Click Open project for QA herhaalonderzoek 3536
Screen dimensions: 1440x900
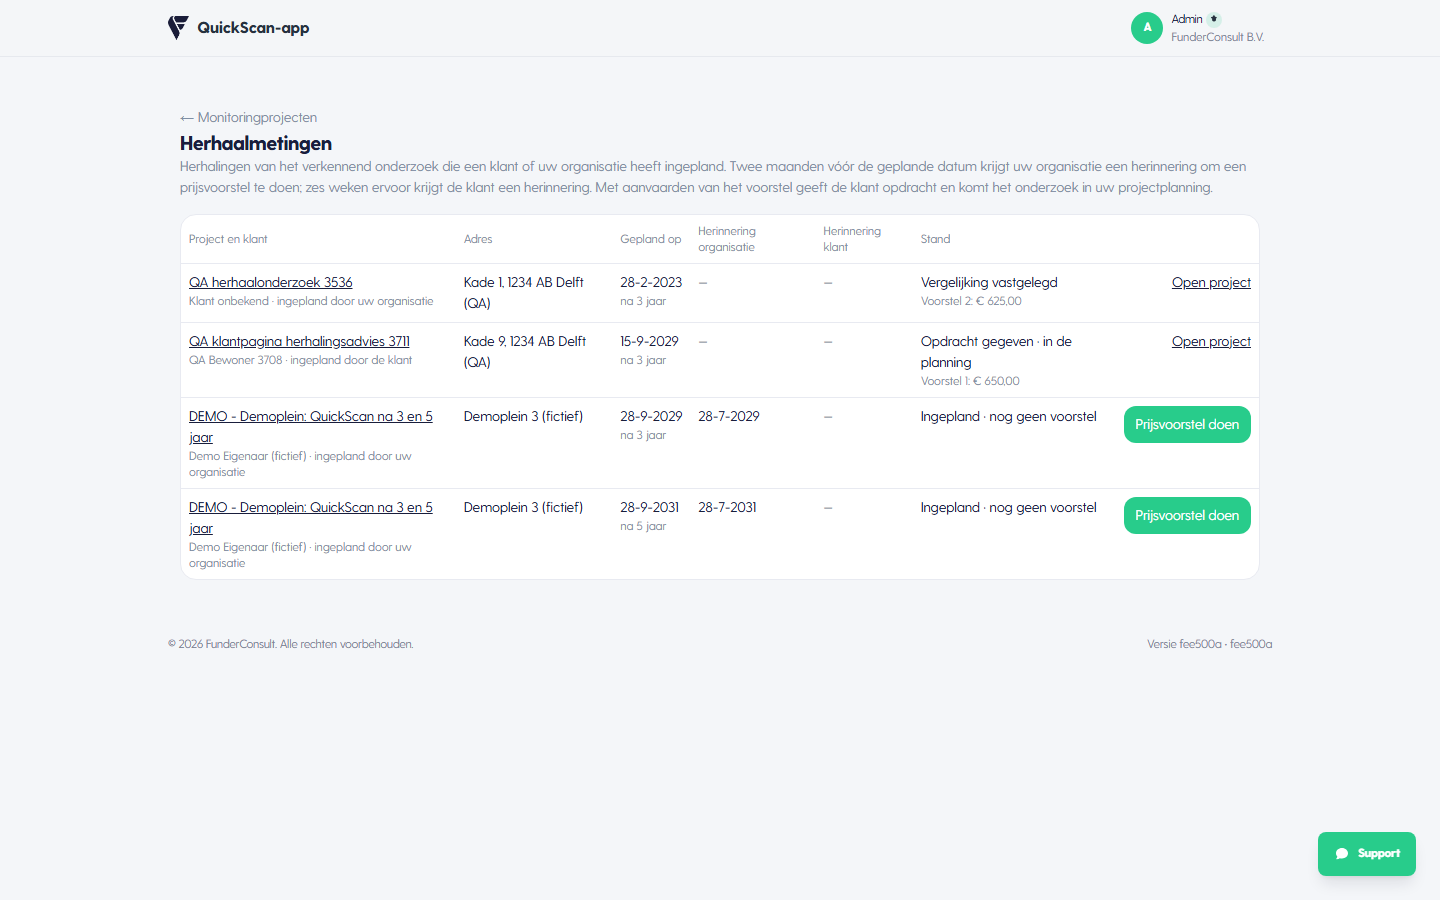click(x=1211, y=282)
